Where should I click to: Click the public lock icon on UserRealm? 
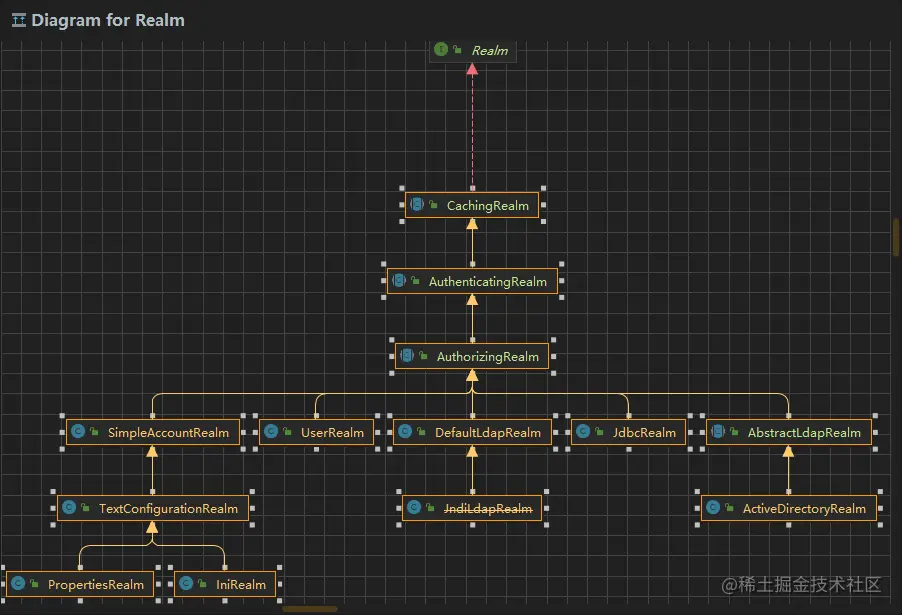point(287,431)
